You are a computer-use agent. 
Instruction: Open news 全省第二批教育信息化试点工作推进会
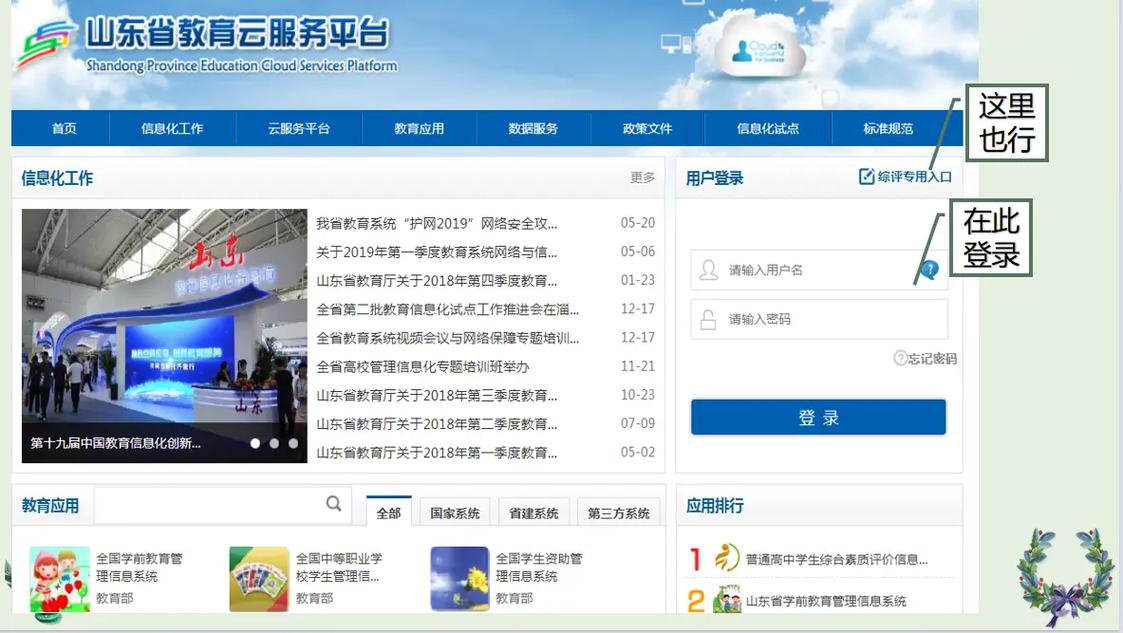448,309
